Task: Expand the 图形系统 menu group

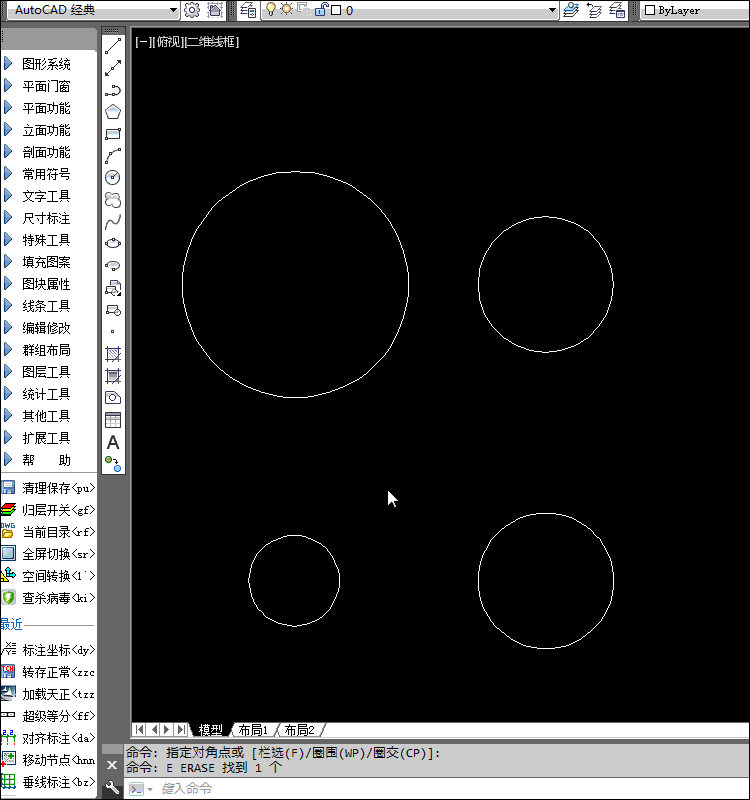Action: pyautogui.click(x=48, y=64)
